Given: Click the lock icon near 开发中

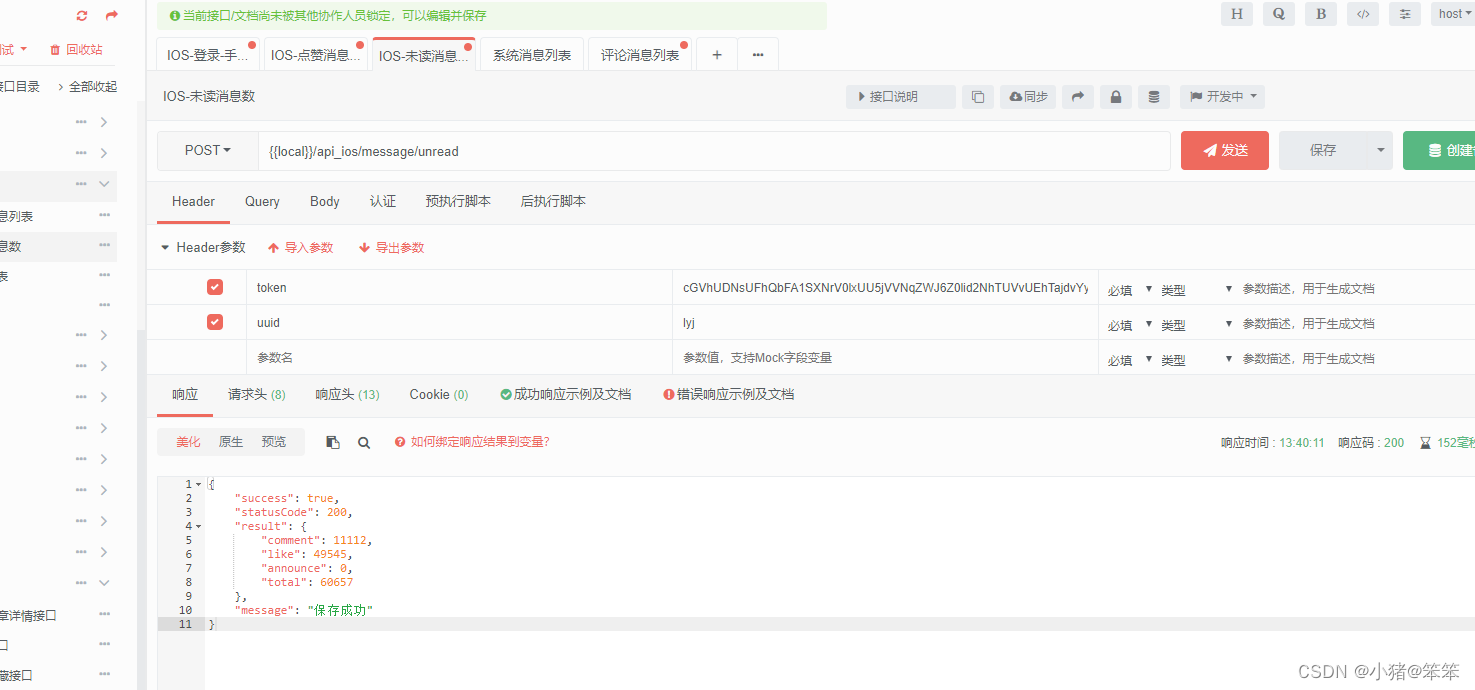Looking at the screenshot, I should click(1115, 96).
